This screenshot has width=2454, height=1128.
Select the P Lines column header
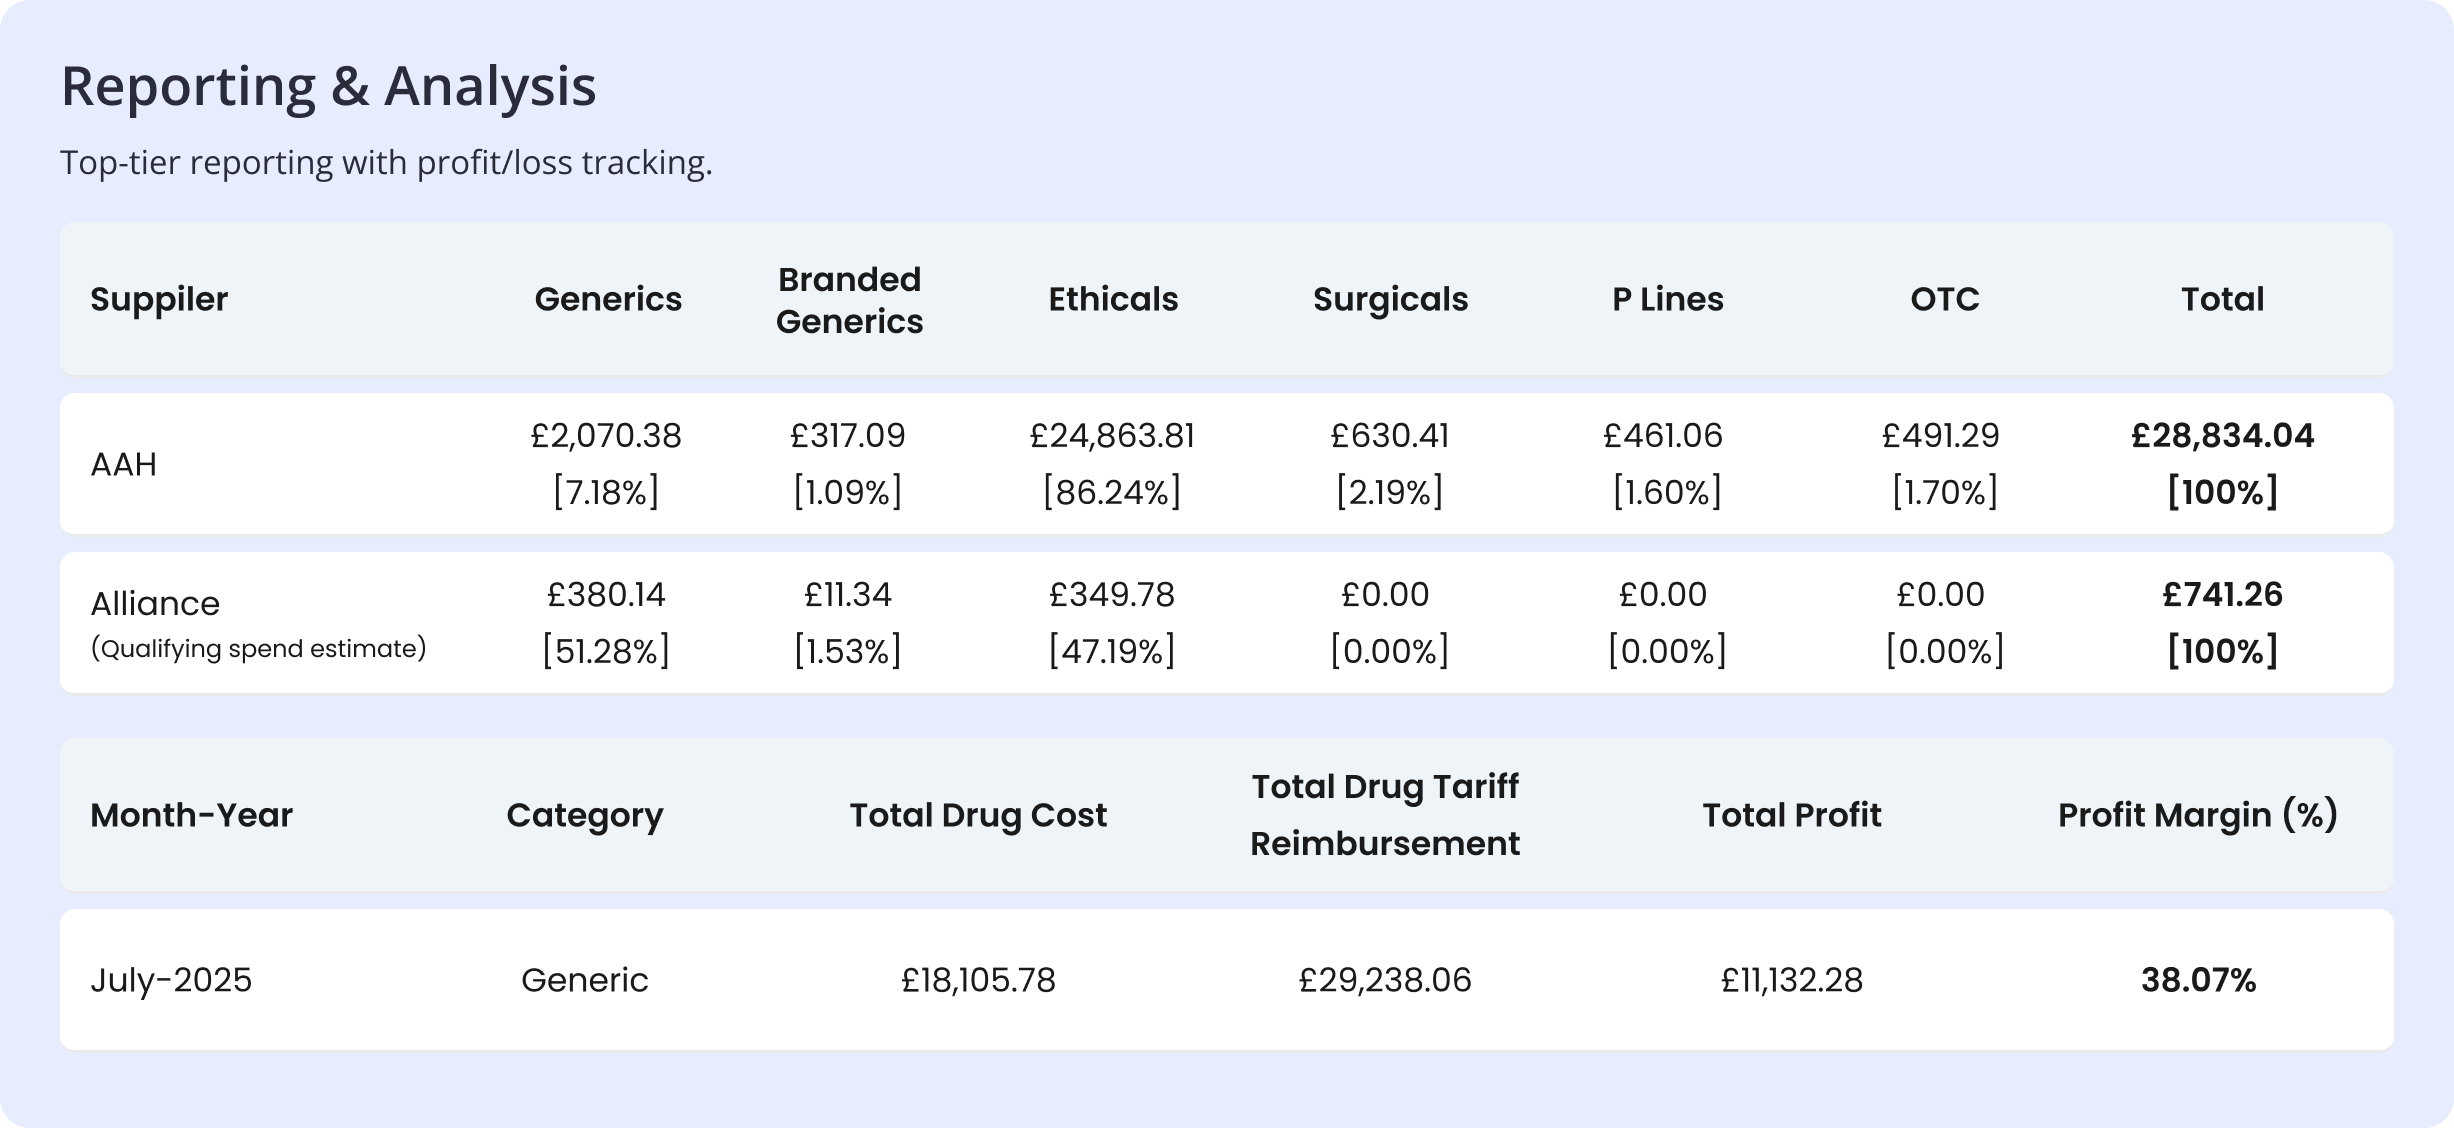click(1667, 299)
